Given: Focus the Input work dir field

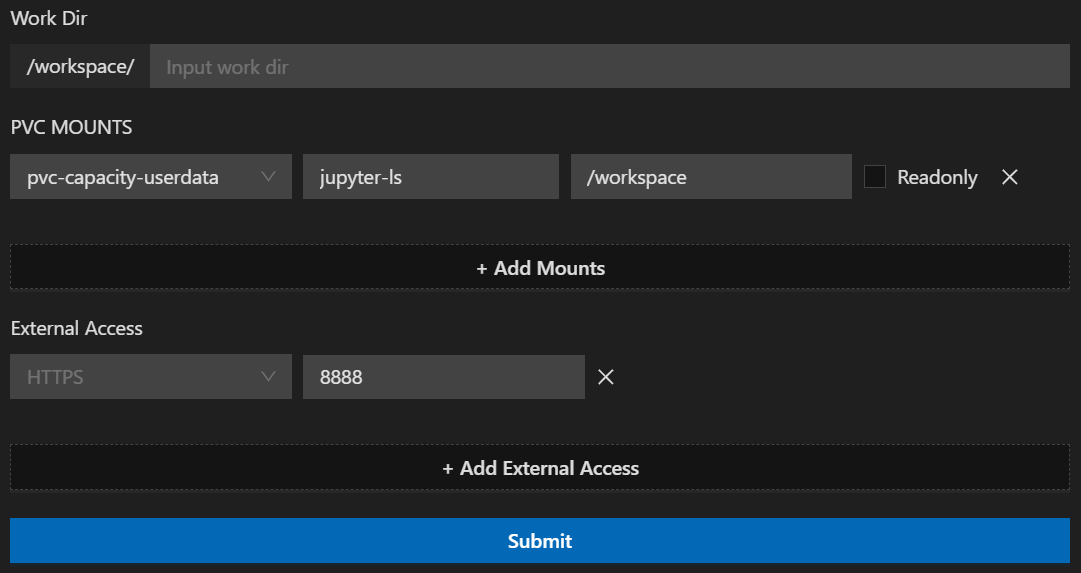Looking at the screenshot, I should (x=610, y=67).
